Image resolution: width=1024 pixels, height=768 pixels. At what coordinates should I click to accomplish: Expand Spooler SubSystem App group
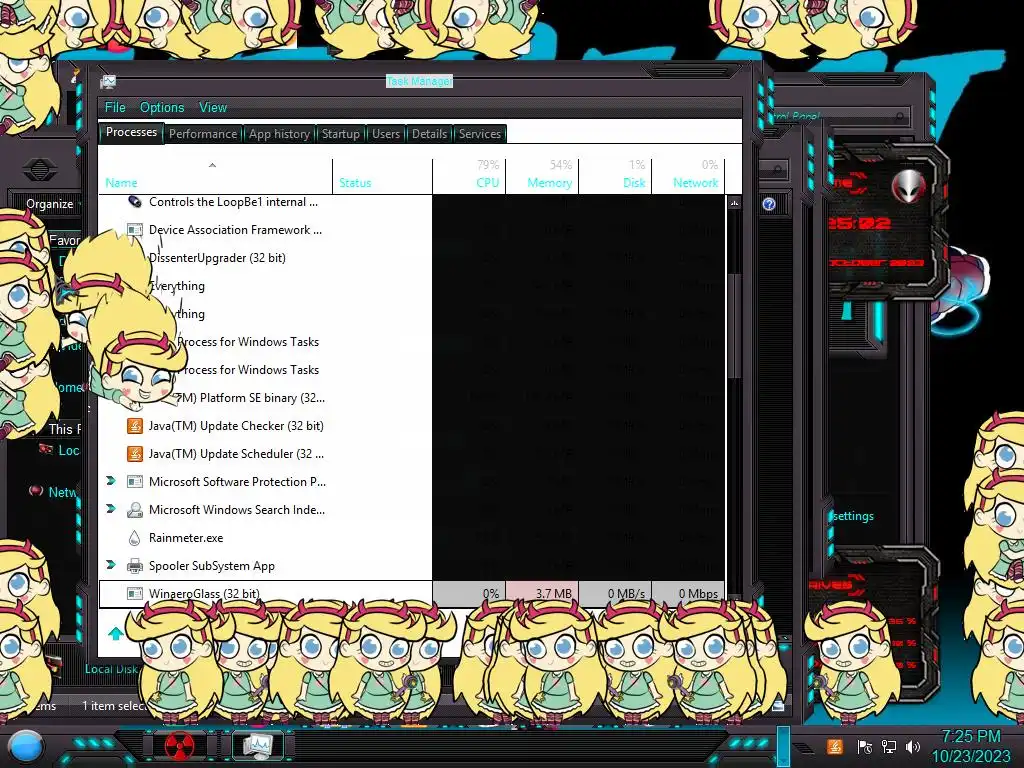point(110,565)
